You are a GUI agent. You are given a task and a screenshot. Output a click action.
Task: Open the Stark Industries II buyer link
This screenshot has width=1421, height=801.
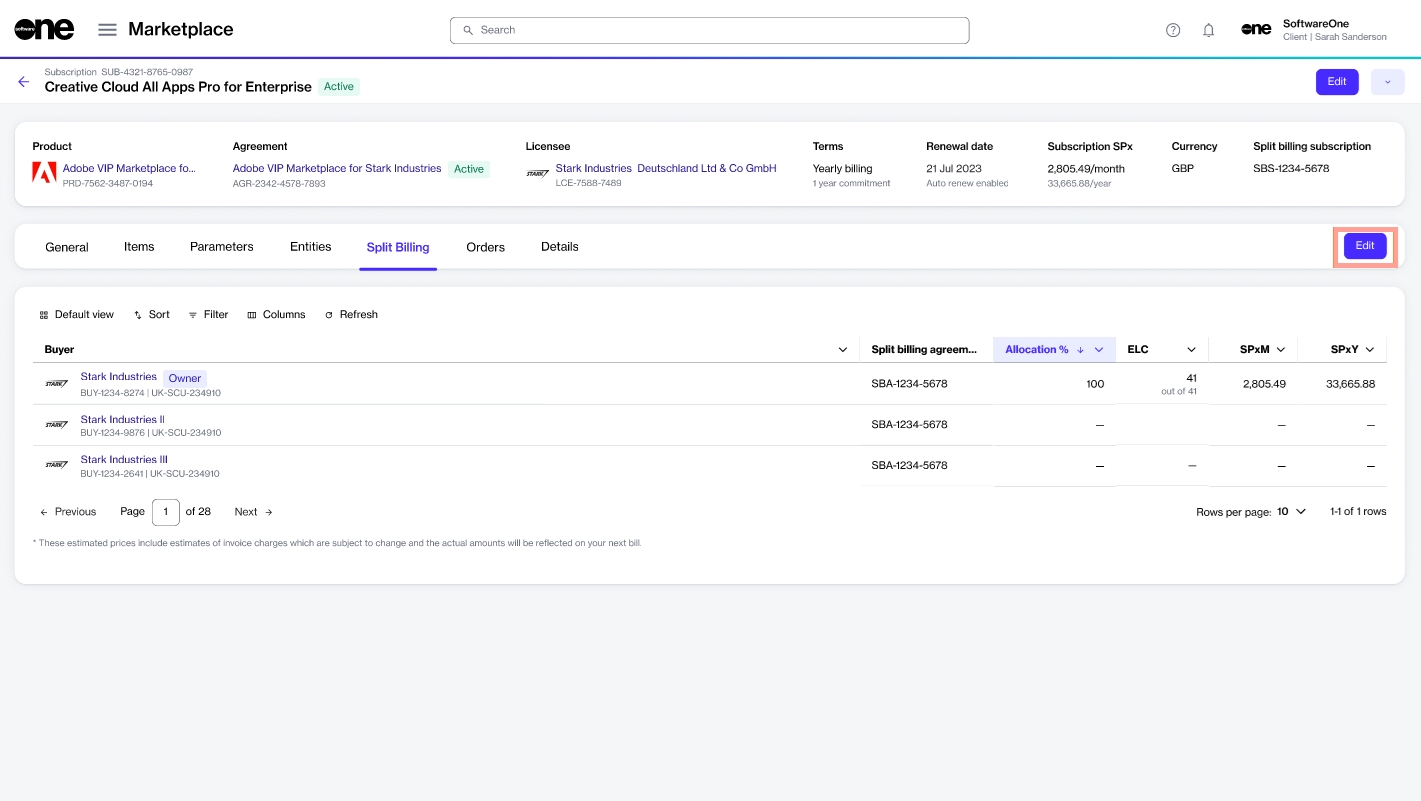[x=122, y=419]
